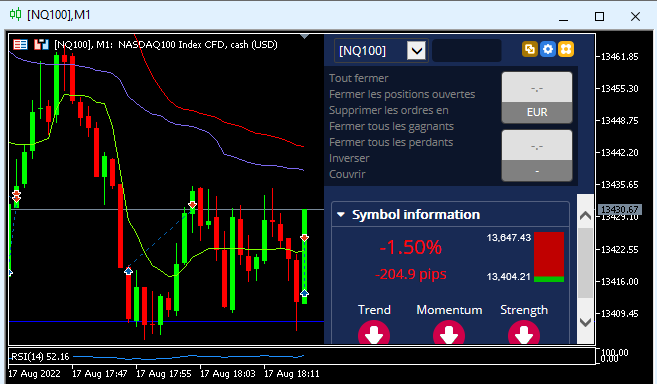Click the chart bars icon beside table icon

(41, 44)
